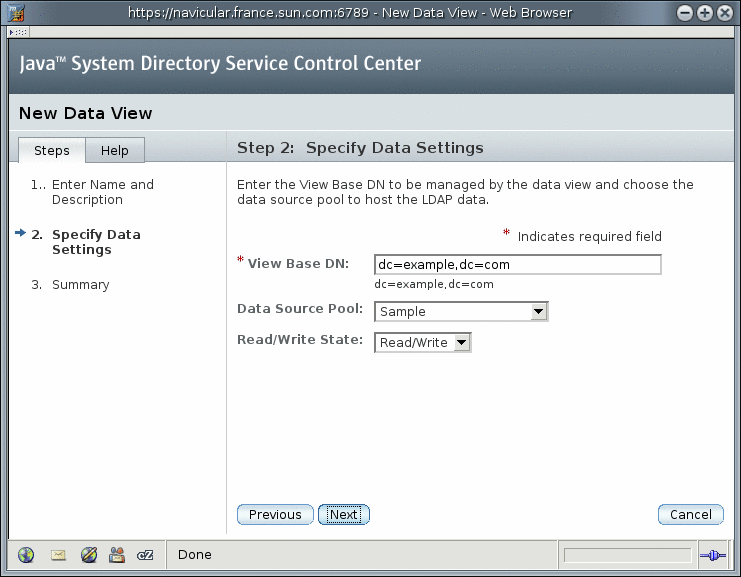Open Composer icon in status bar

[x=89, y=554]
